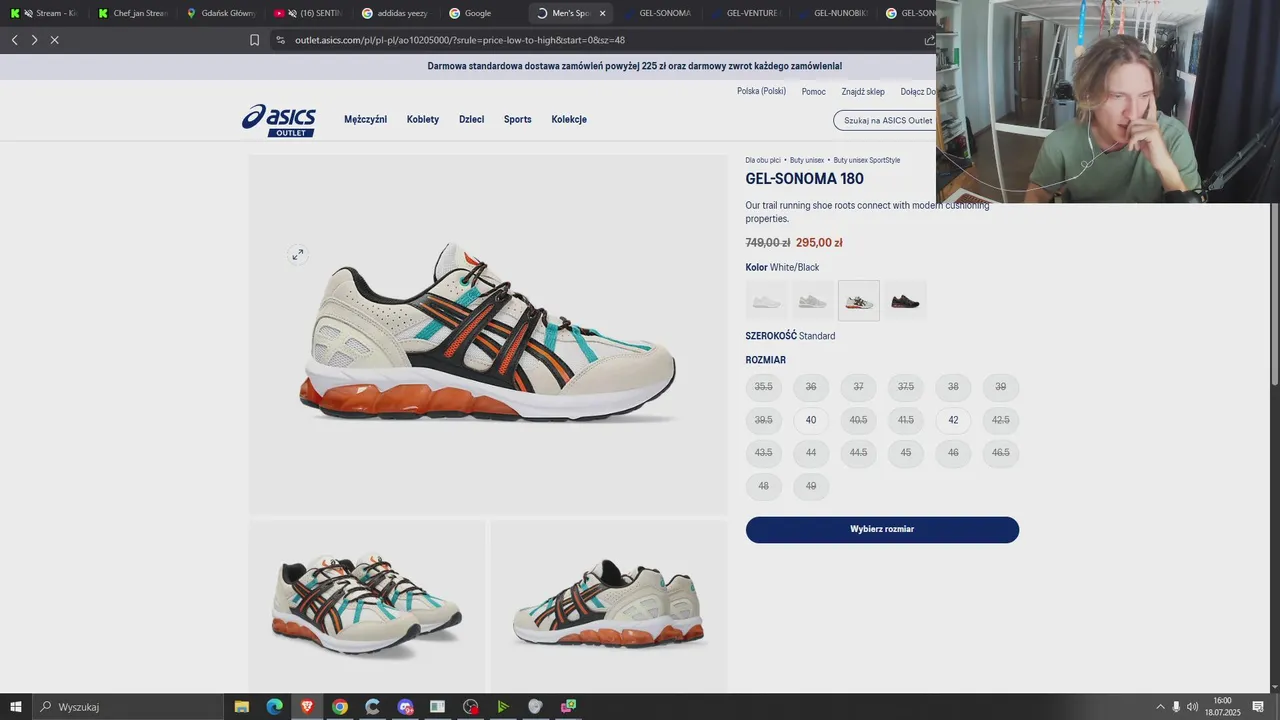Click the share icon in the address bar
The image size is (1280, 720).
coord(929,40)
